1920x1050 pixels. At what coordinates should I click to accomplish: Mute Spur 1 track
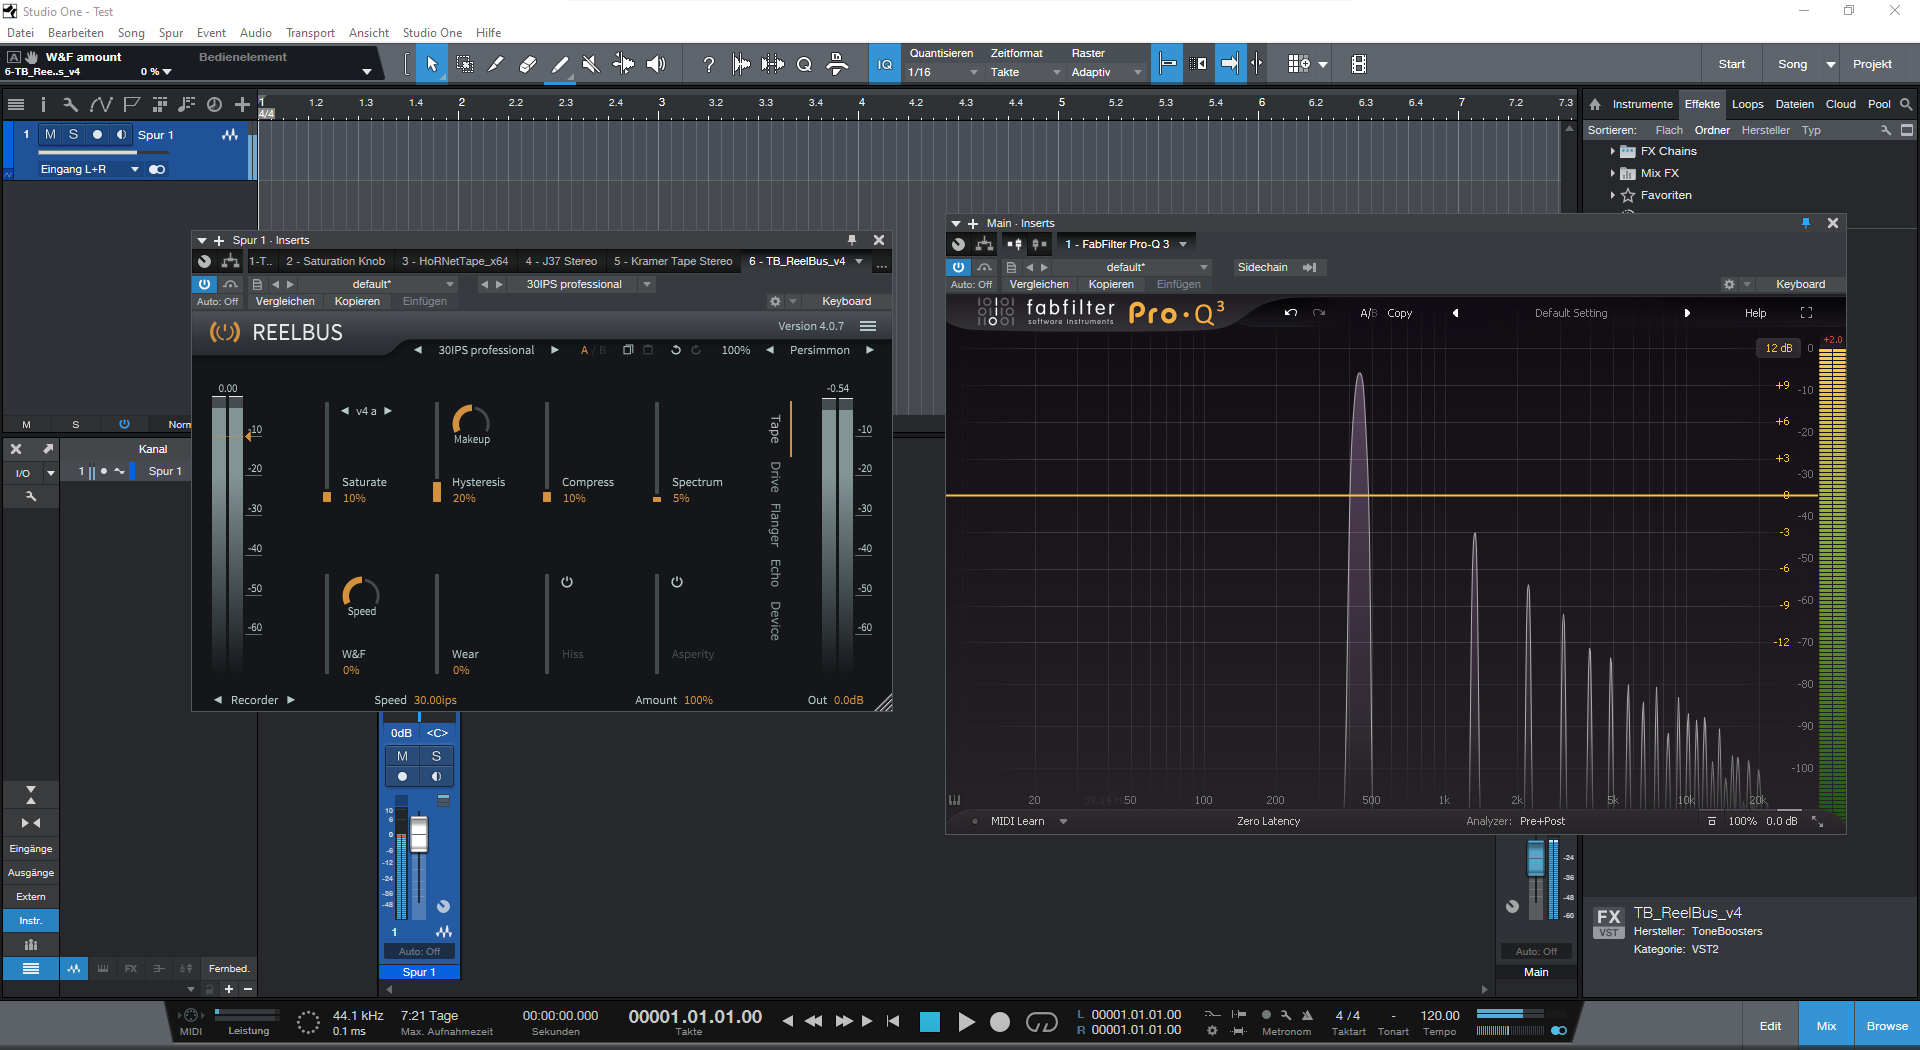tap(50, 134)
